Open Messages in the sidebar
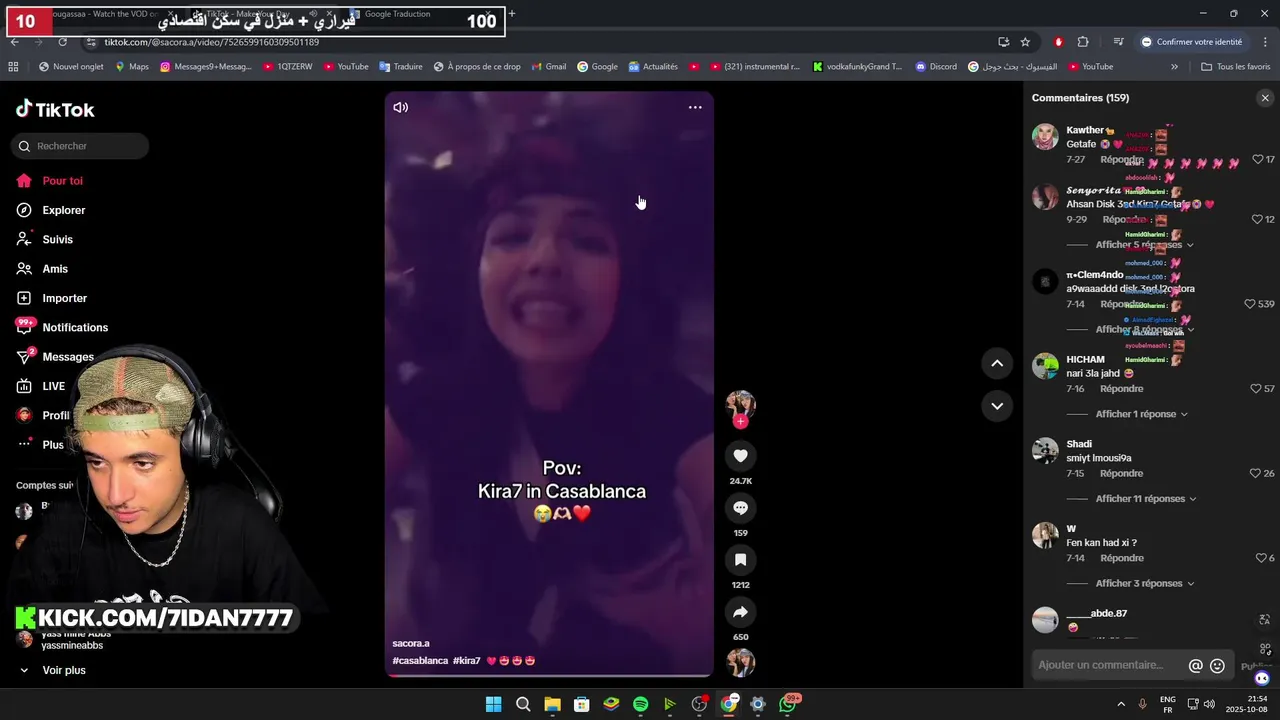The height and width of the screenshot is (720, 1280). 67,357
